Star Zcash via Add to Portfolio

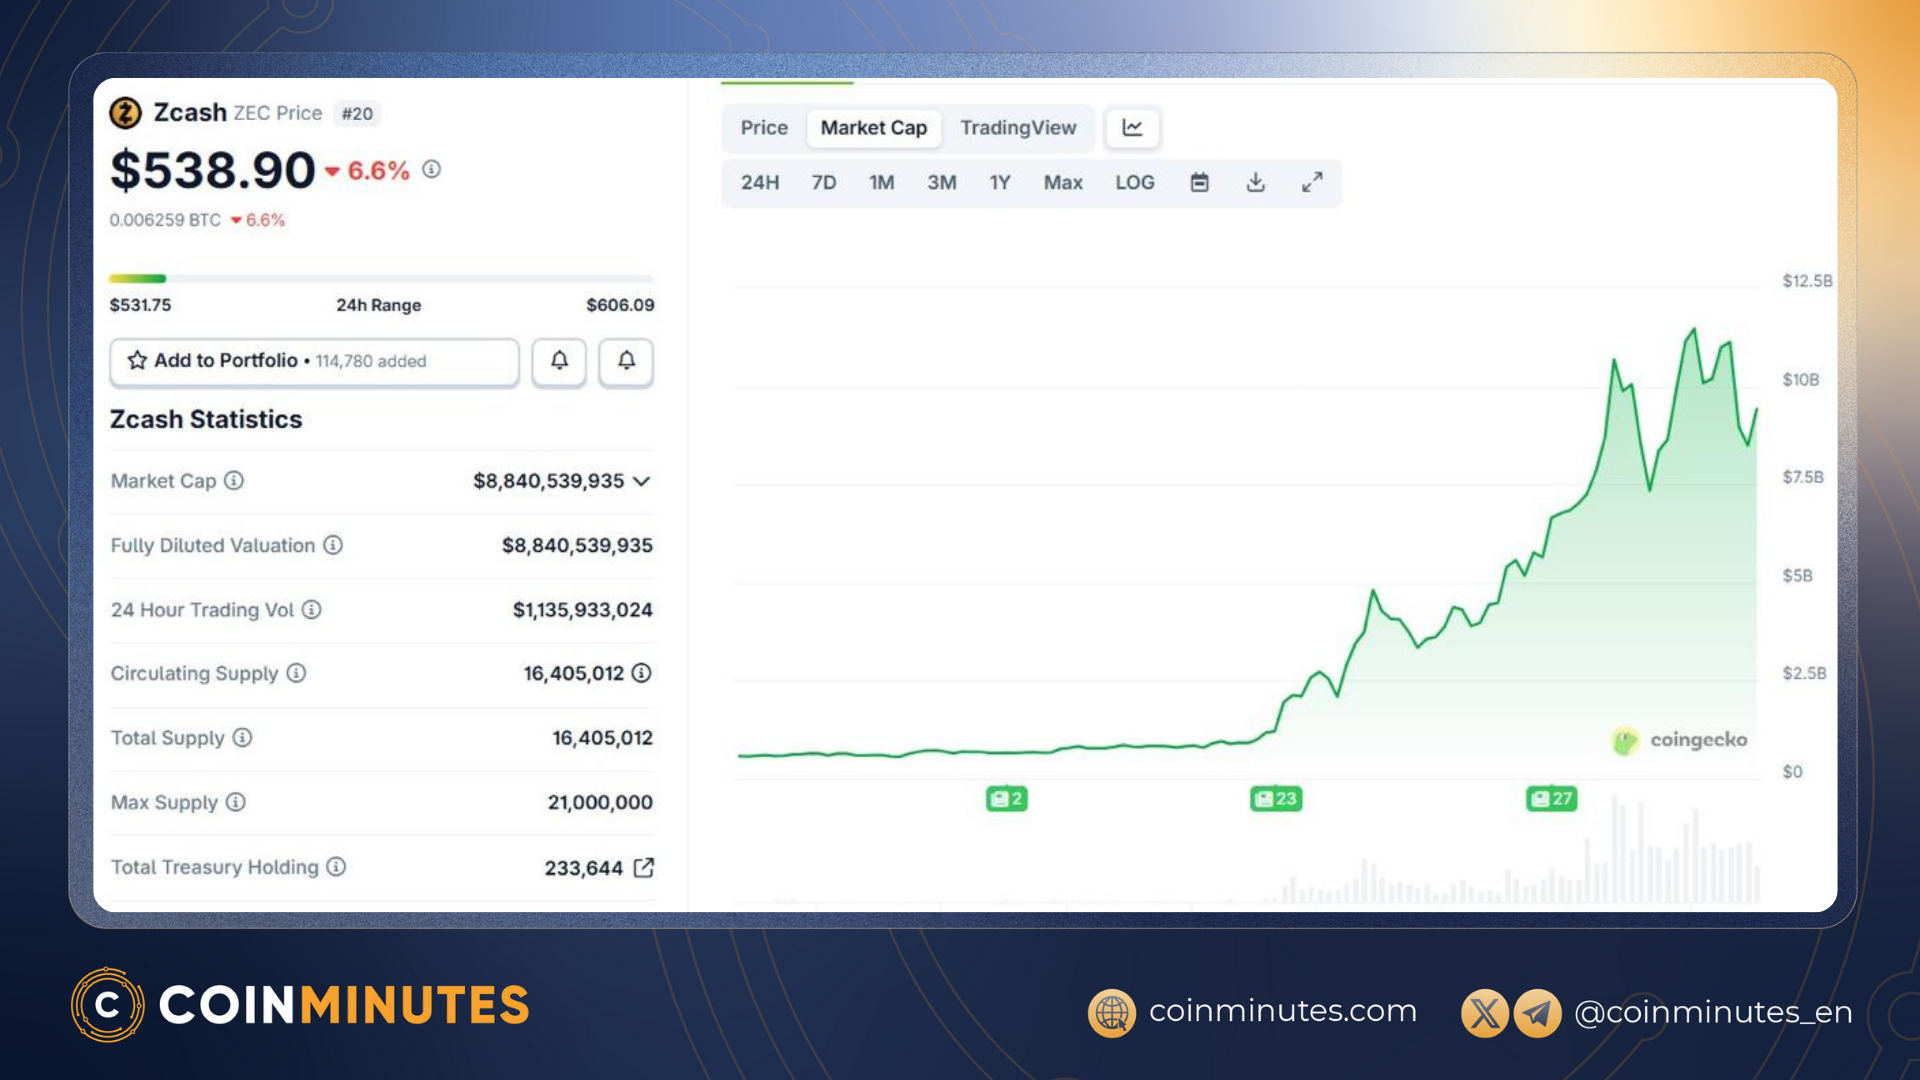(x=136, y=361)
